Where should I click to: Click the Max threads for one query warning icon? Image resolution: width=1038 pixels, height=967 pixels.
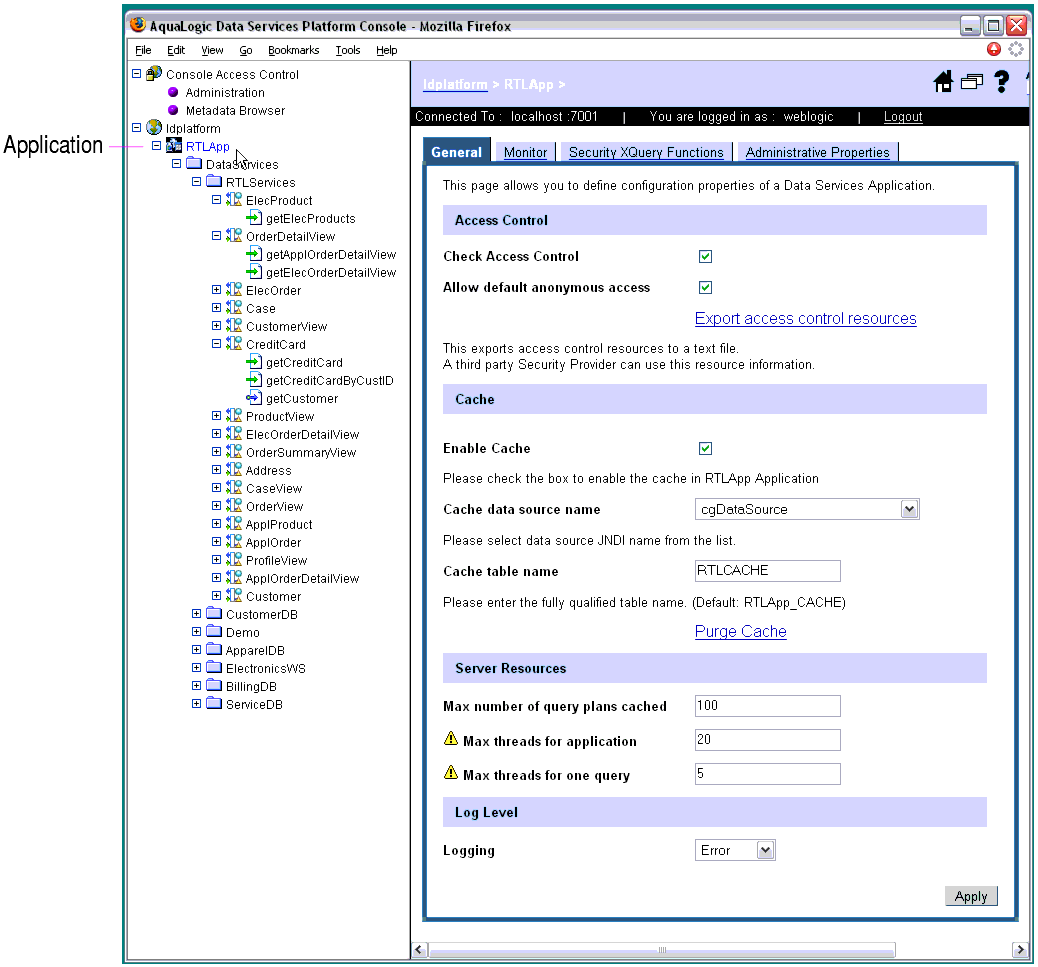[x=451, y=772]
